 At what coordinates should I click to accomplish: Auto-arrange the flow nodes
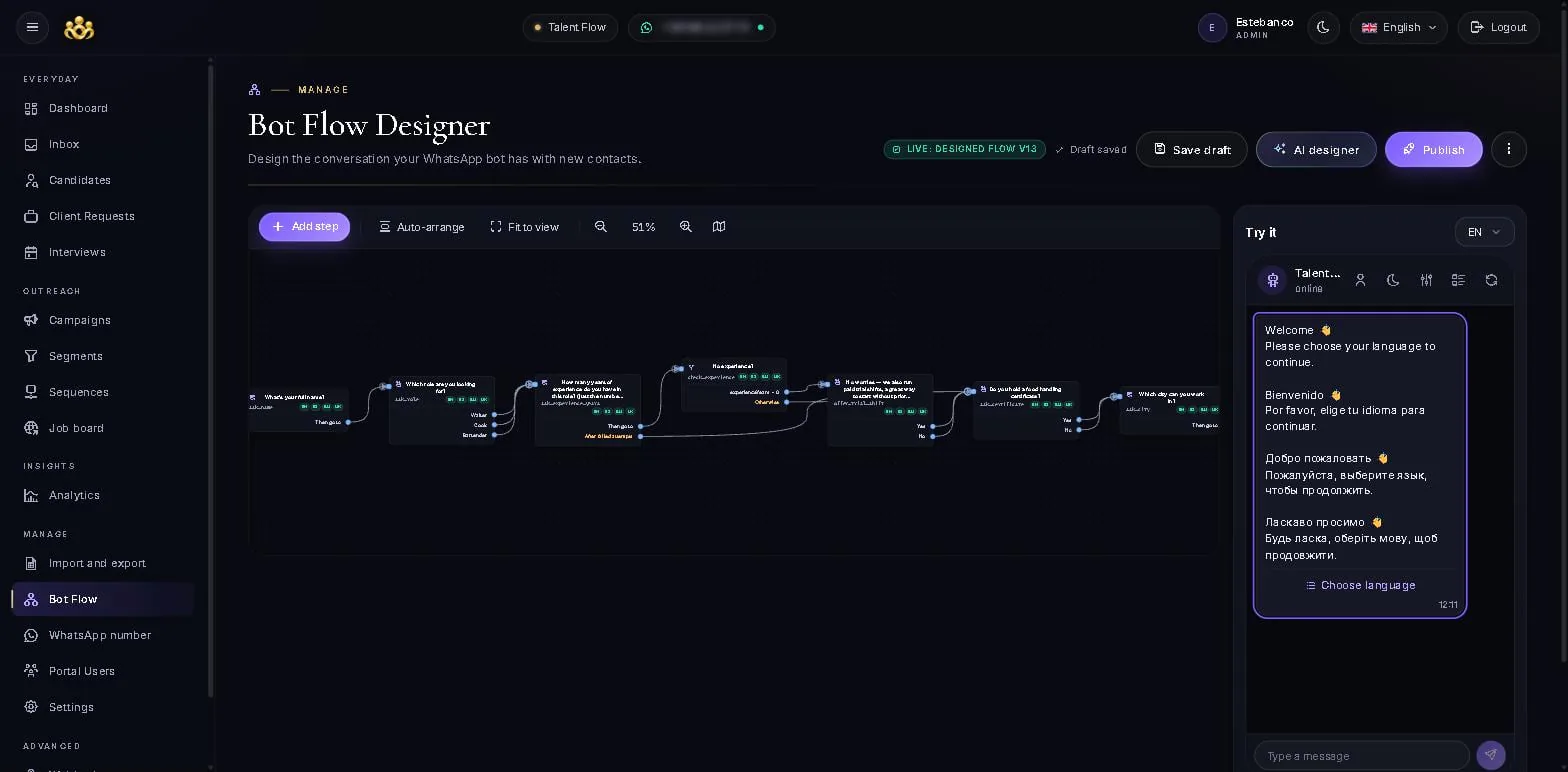(421, 227)
